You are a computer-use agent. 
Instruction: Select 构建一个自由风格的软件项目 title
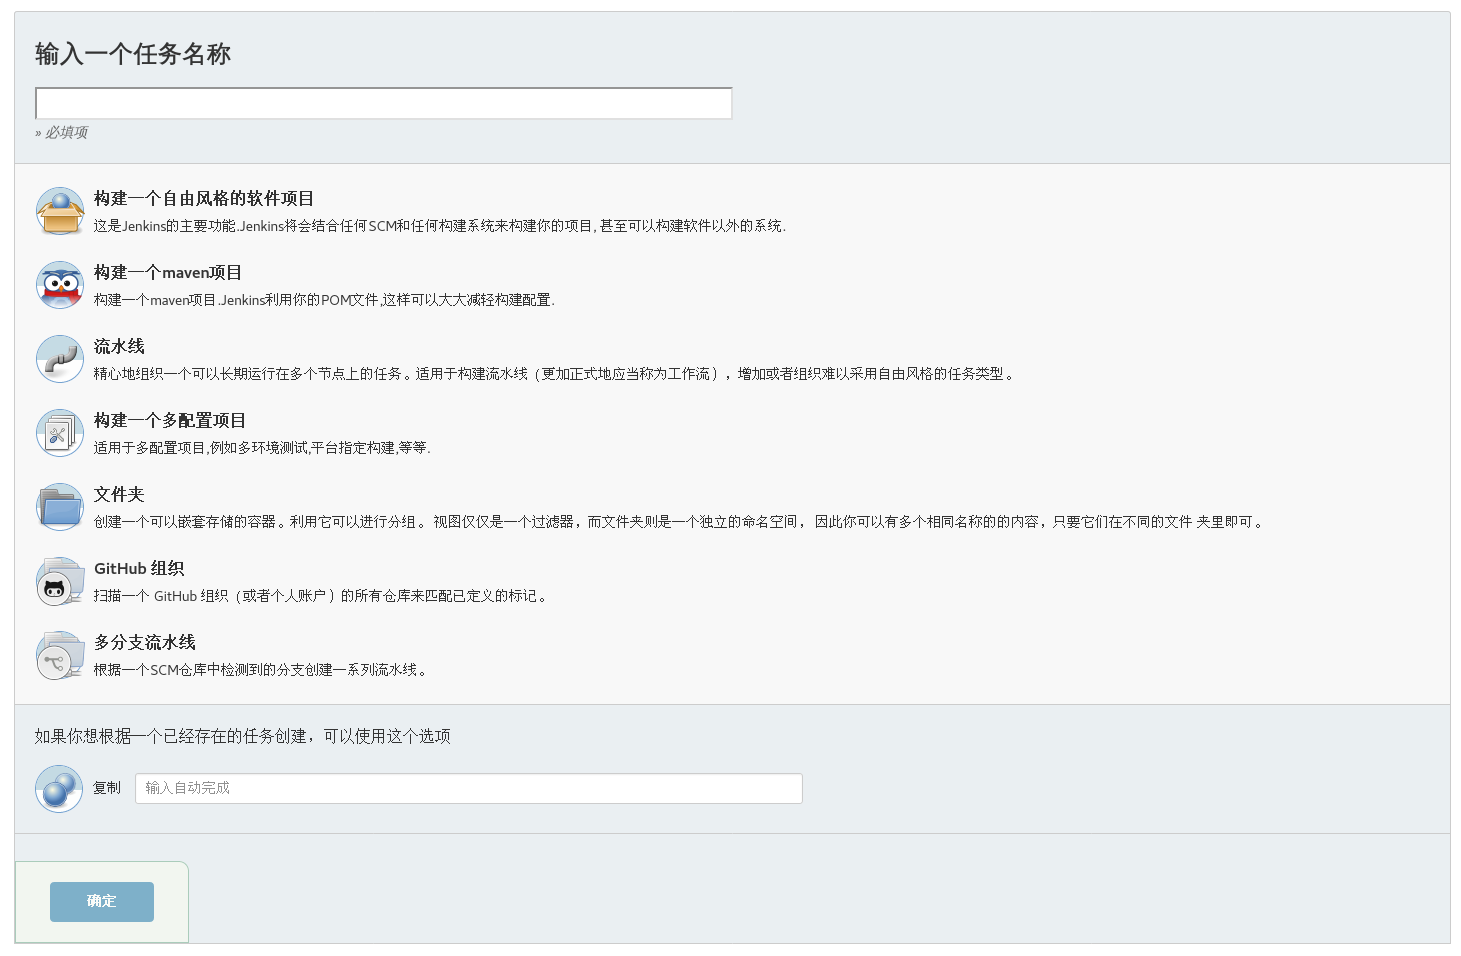(x=204, y=199)
